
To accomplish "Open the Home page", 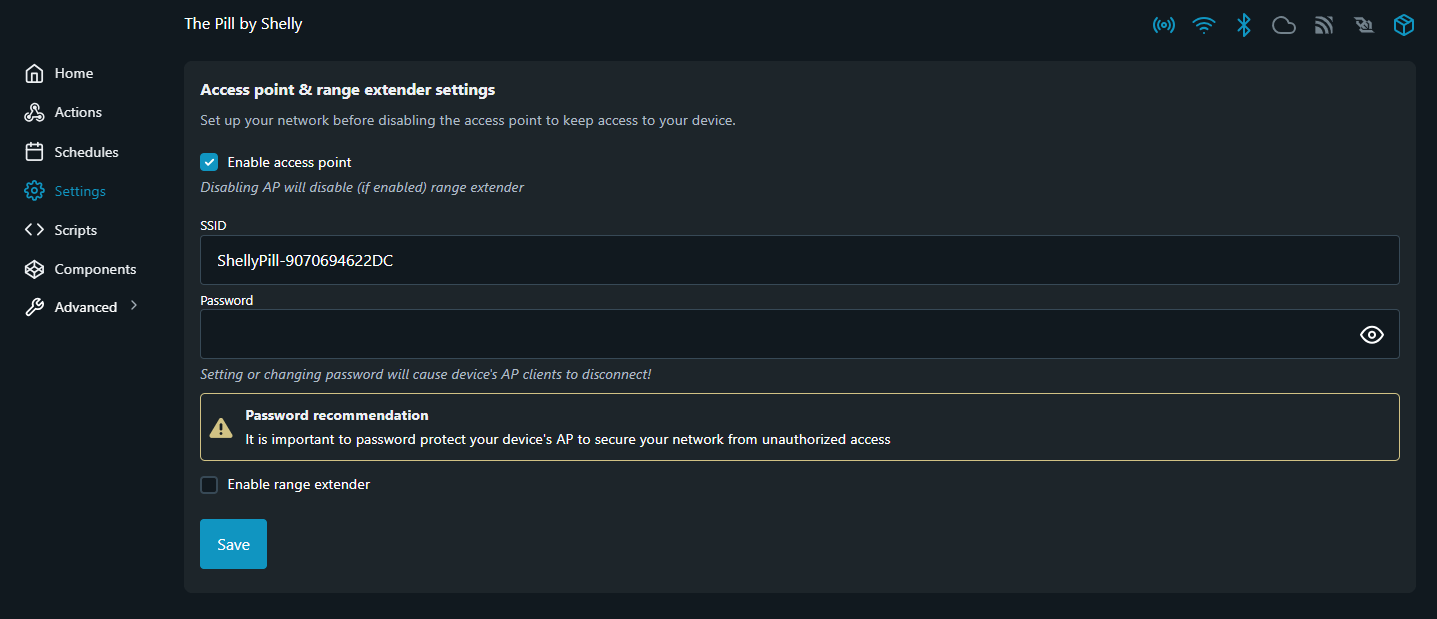I will [x=73, y=73].
